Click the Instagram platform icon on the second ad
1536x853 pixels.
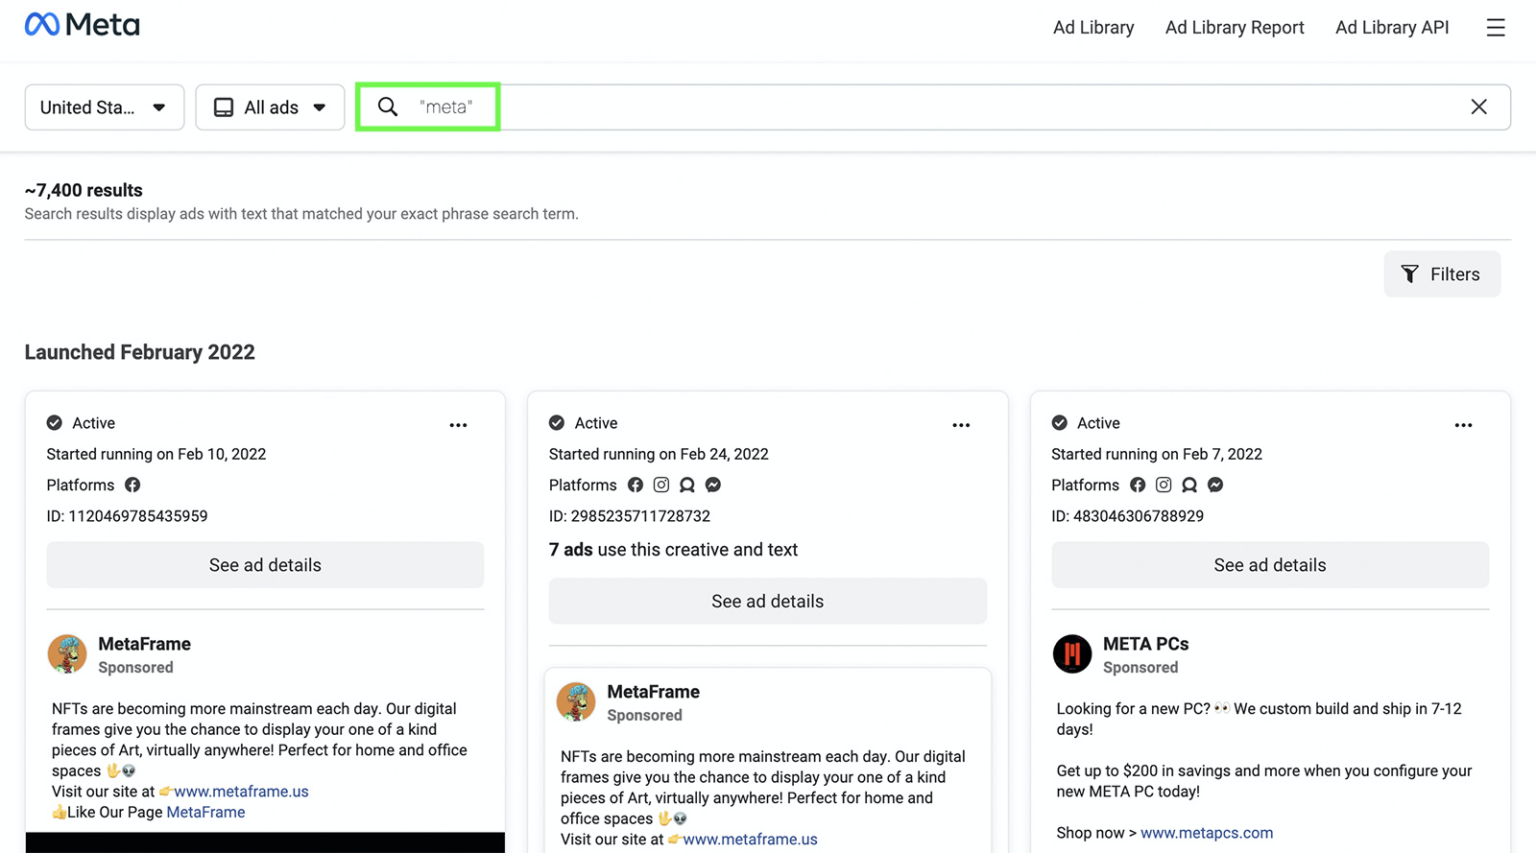point(661,484)
